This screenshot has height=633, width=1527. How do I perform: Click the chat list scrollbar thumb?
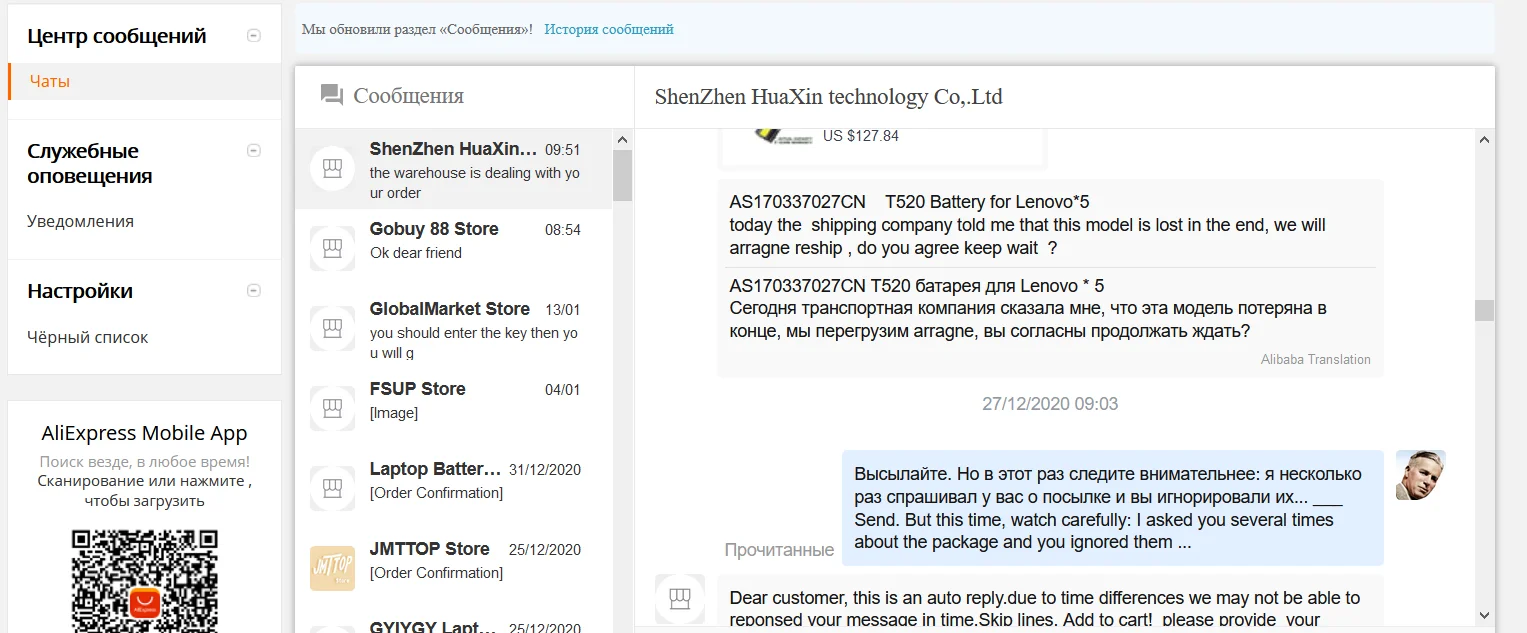[x=622, y=176]
